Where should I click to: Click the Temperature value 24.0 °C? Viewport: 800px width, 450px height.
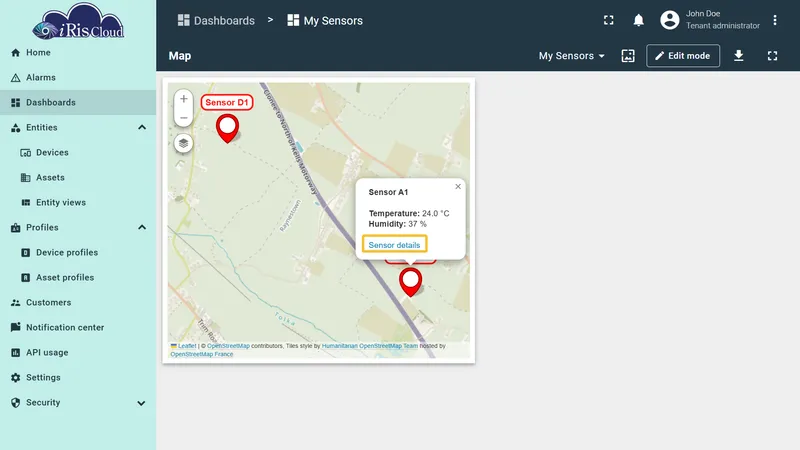pyautogui.click(x=436, y=213)
